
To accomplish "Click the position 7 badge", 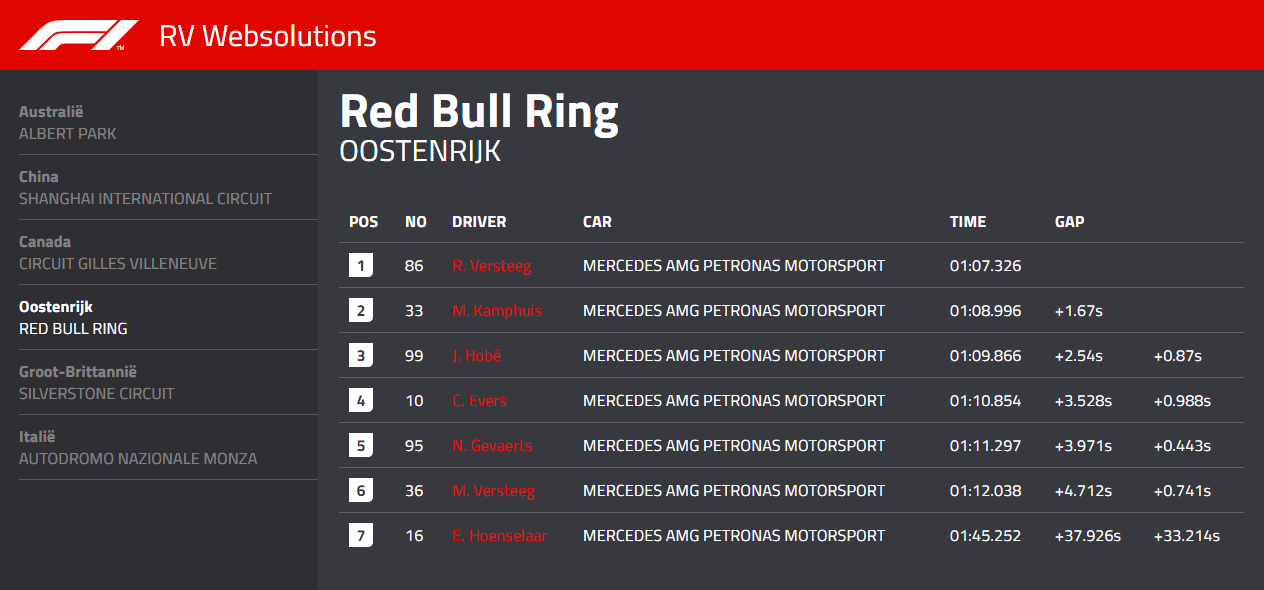I will (361, 536).
